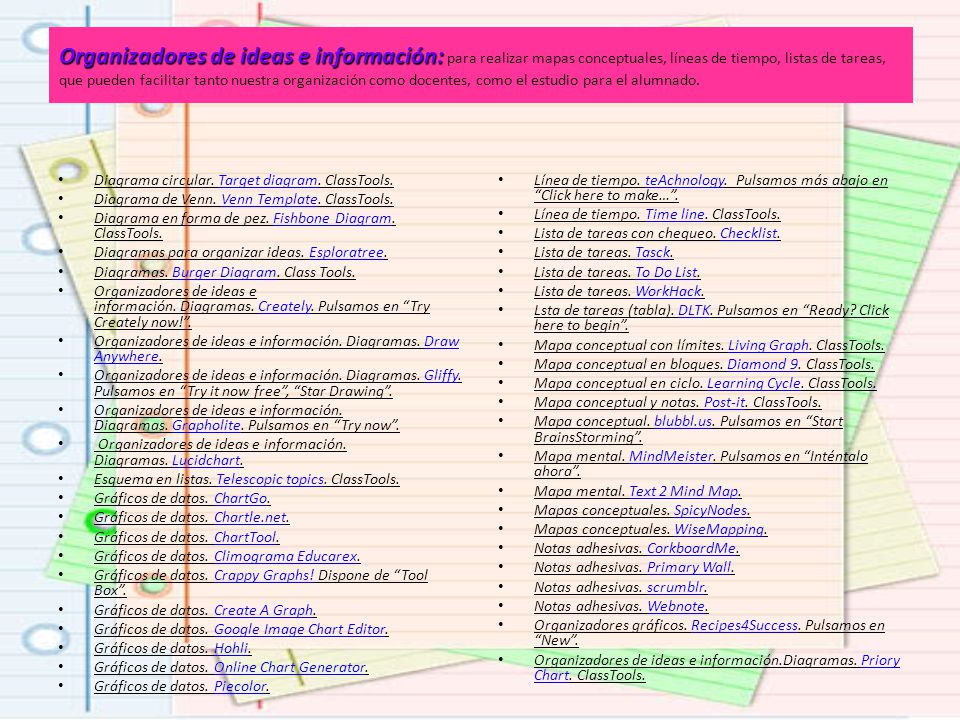Image resolution: width=960 pixels, height=720 pixels.
Task: Open the Crappy Graphs! link
Action: (x=264, y=576)
